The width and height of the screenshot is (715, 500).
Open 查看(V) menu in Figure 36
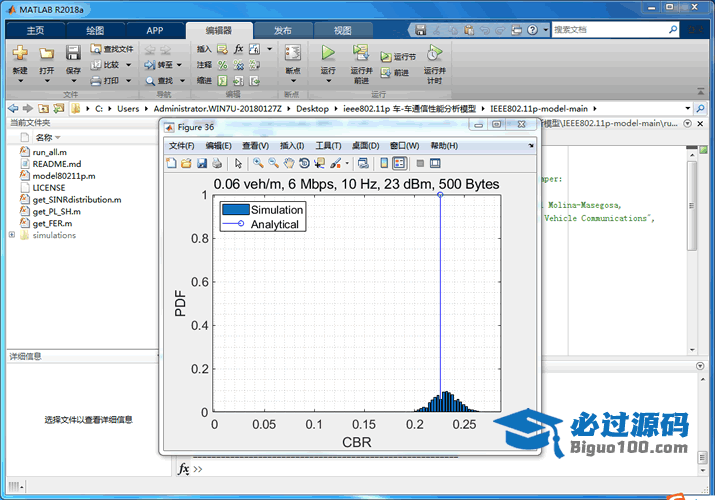(255, 146)
